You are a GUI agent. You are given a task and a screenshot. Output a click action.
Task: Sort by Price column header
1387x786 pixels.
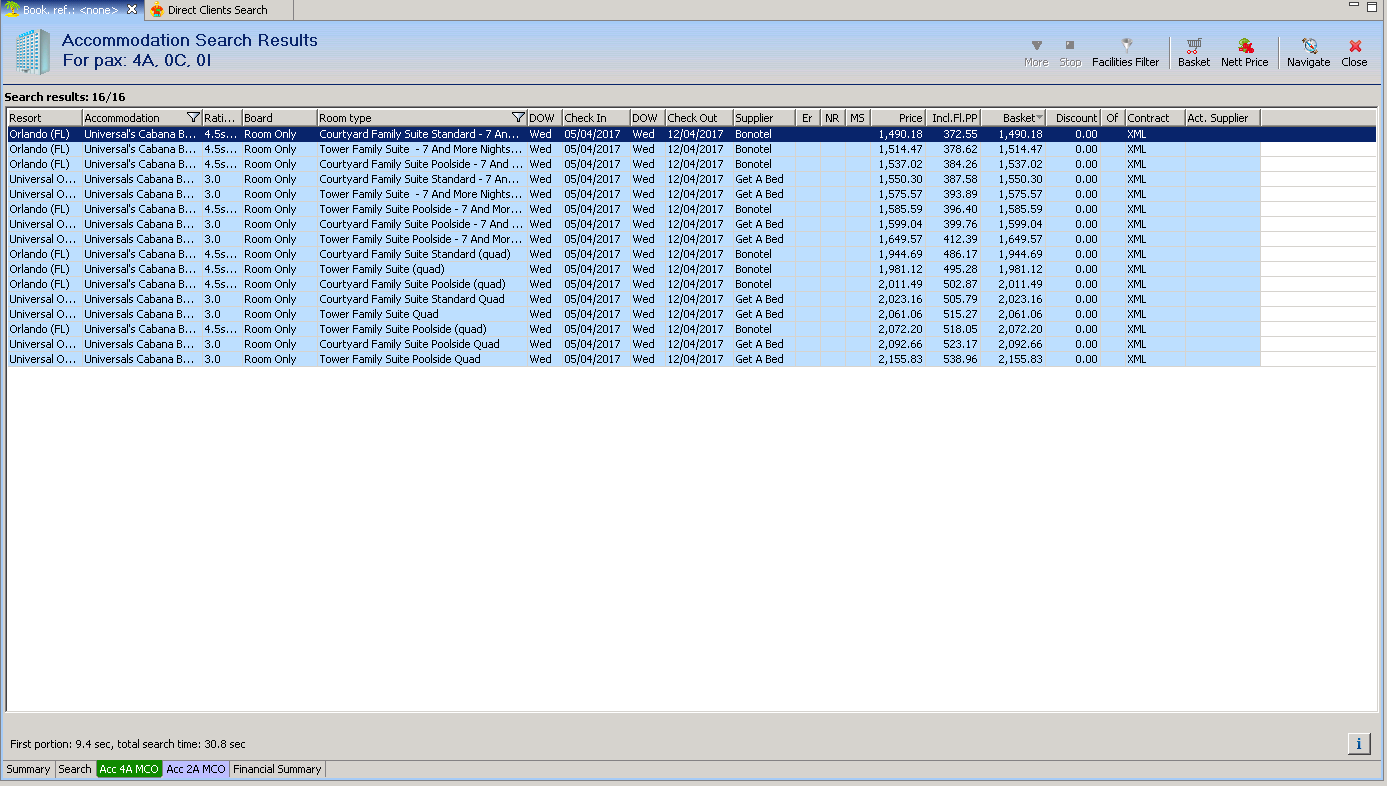pyautogui.click(x=900, y=118)
